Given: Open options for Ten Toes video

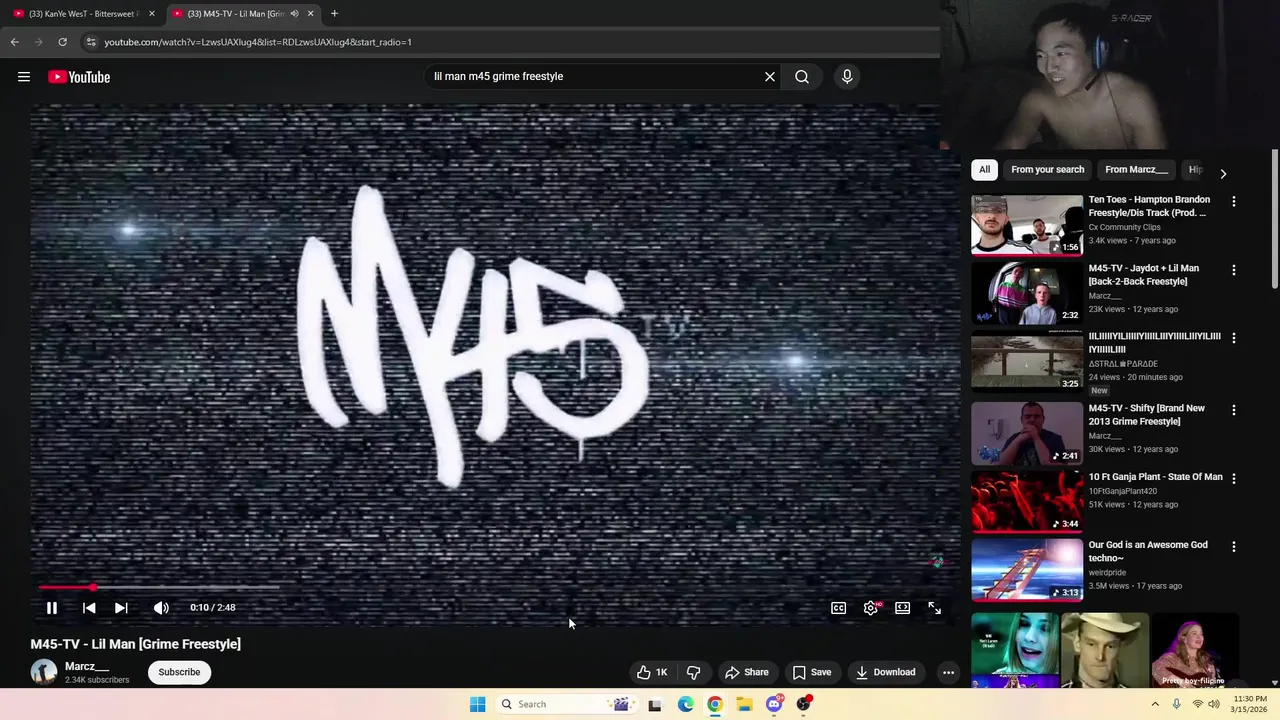Looking at the screenshot, I should (x=1234, y=201).
